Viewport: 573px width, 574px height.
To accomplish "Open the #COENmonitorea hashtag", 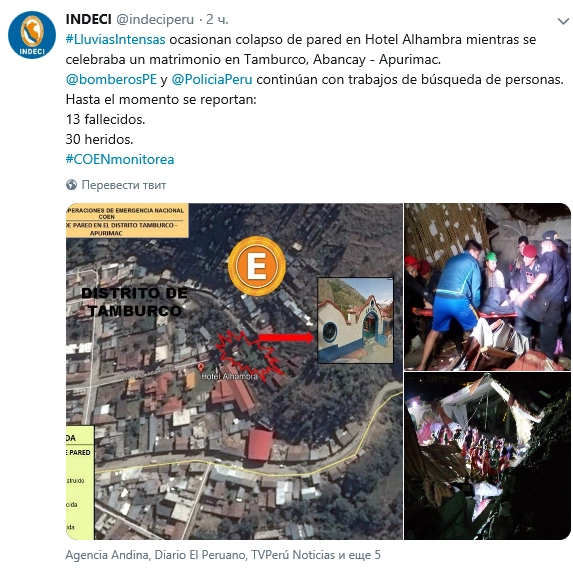I will point(120,159).
